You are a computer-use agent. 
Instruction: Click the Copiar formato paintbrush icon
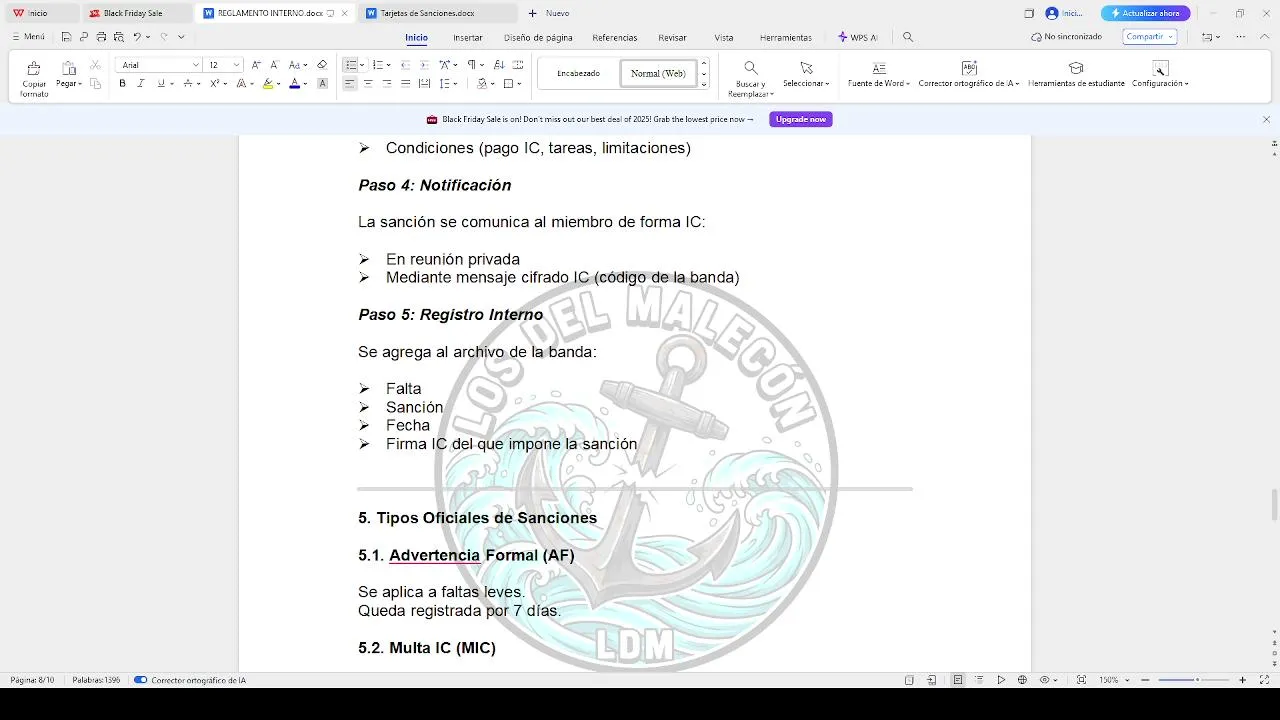click(x=33, y=68)
